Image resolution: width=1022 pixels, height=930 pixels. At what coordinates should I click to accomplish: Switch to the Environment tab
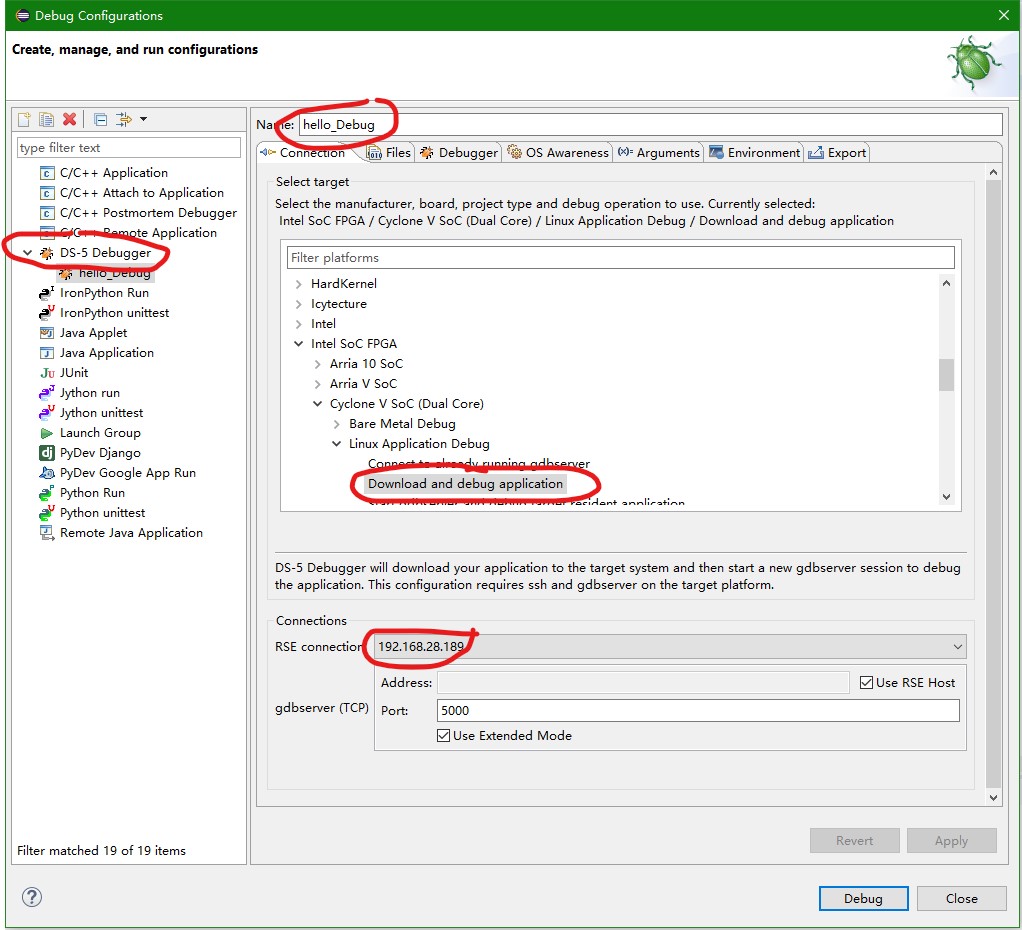pos(755,153)
